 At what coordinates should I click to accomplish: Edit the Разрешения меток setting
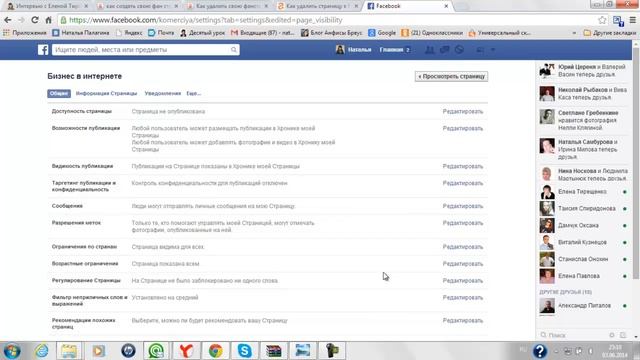coord(463,223)
